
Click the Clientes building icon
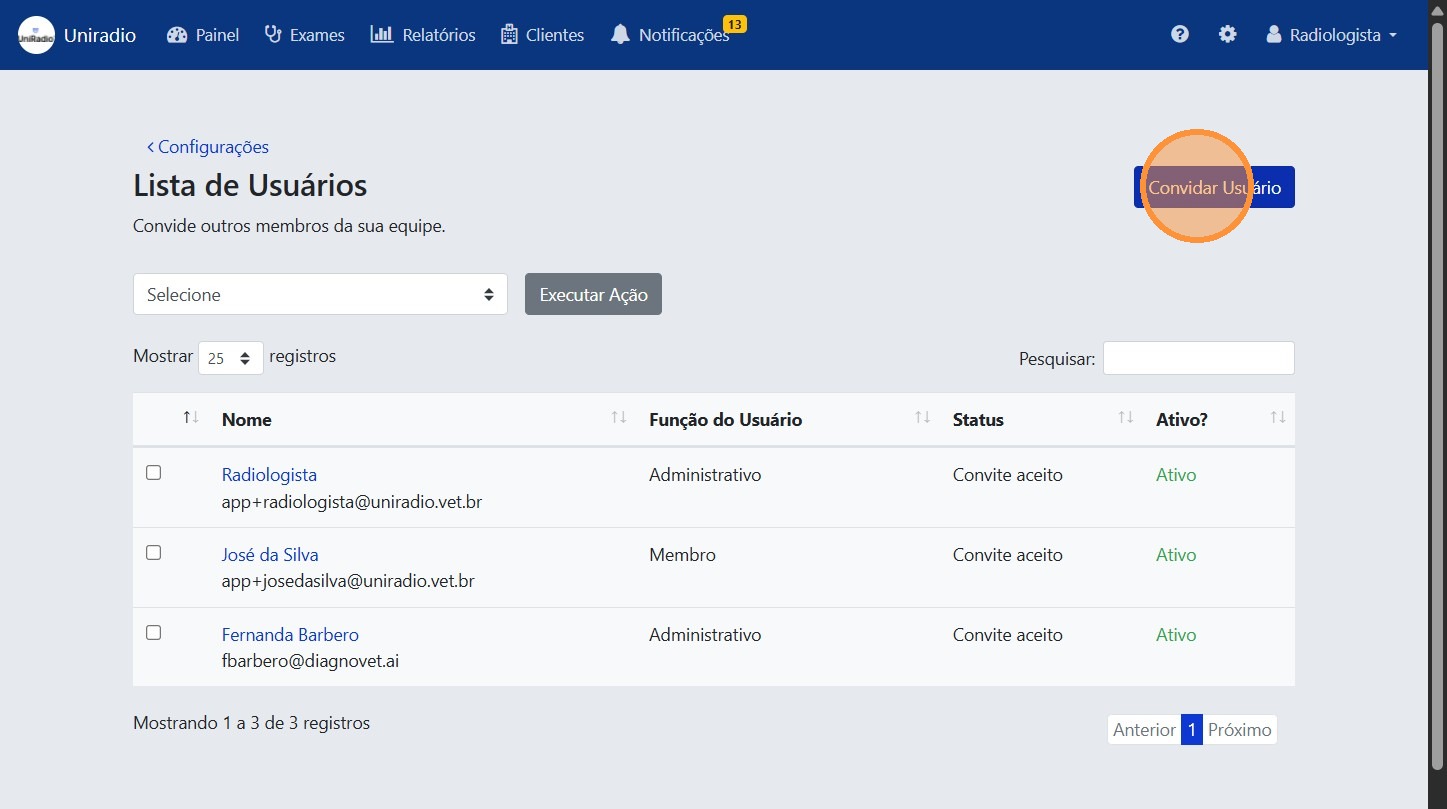509,34
